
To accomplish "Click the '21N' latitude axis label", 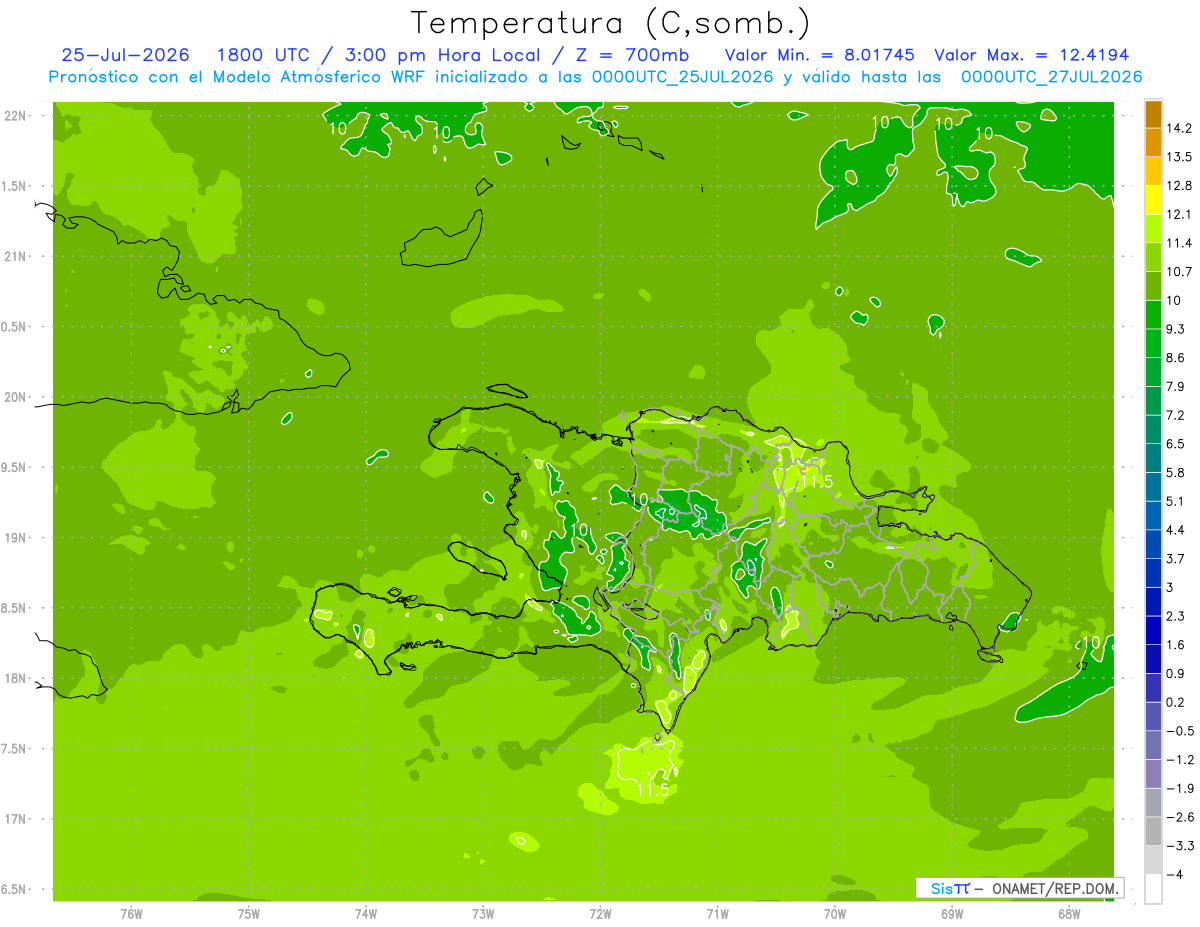I will [x=17, y=257].
